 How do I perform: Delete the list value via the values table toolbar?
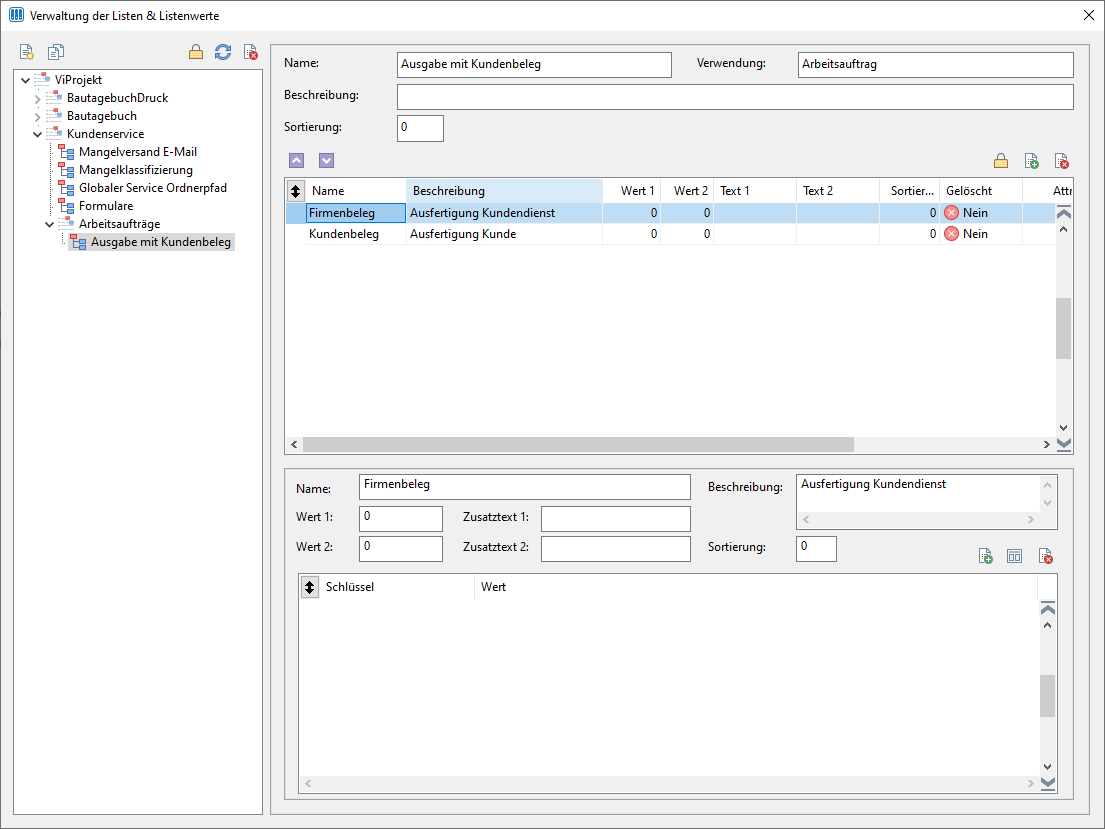1061,161
